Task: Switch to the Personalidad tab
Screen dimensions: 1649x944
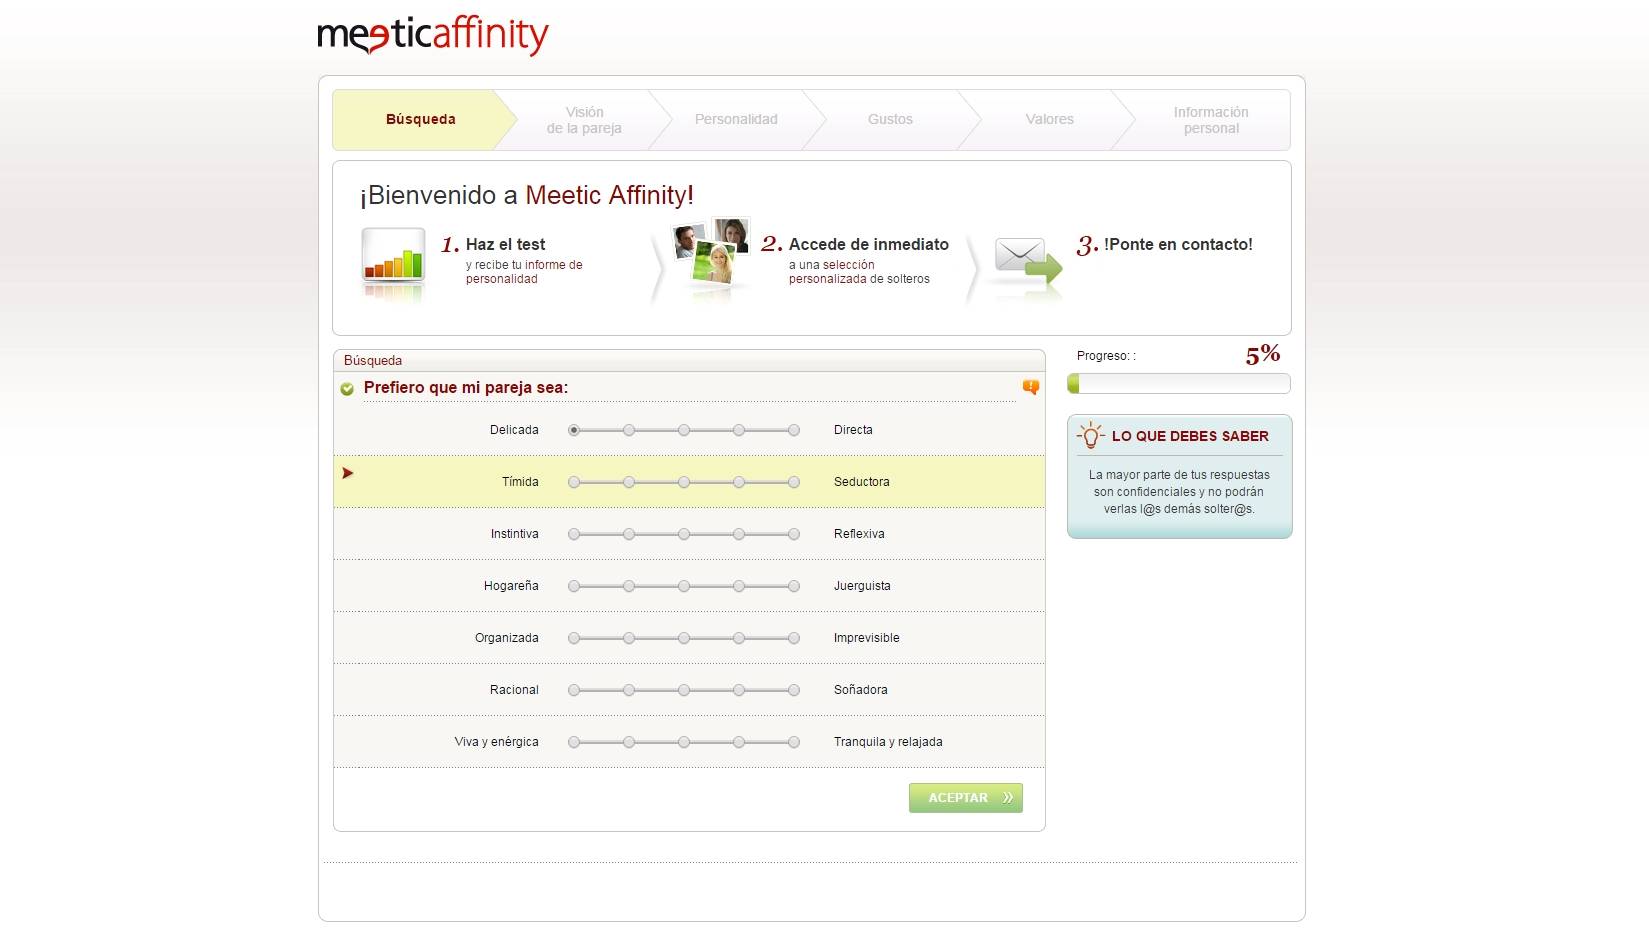Action: pyautogui.click(x=736, y=119)
